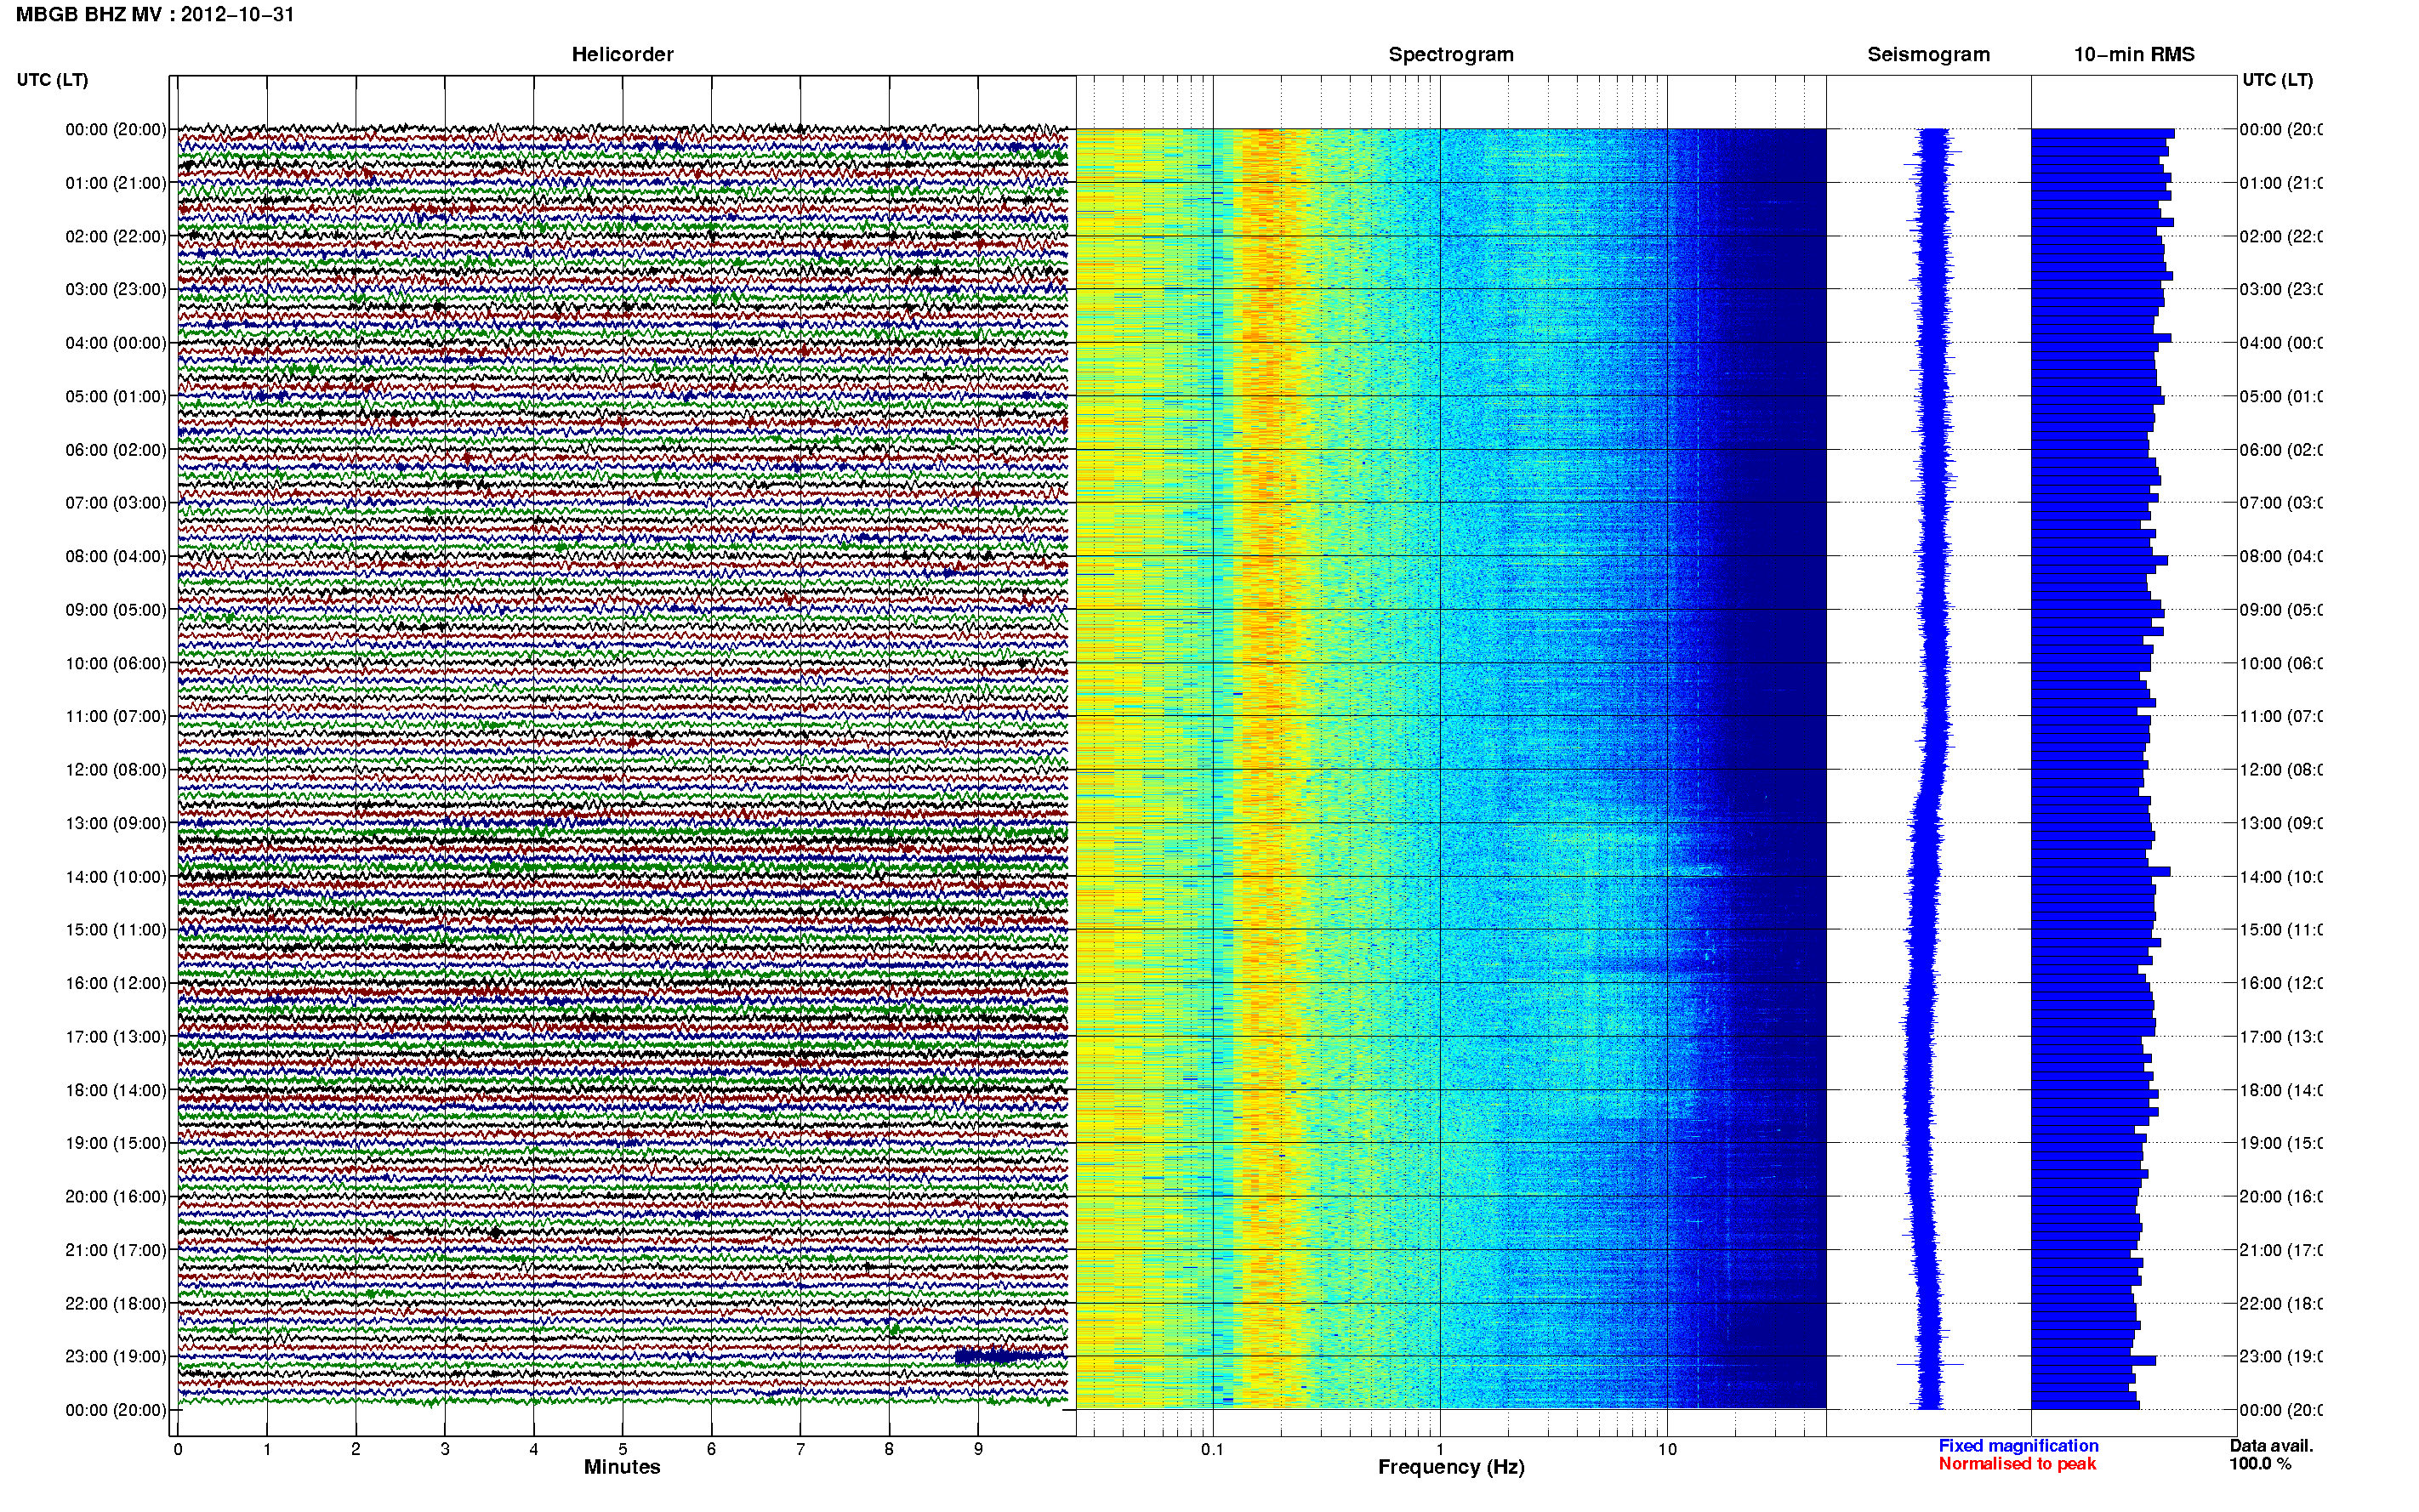Viewport: 2419px width, 1512px height.
Task: Click the "10-min RMS" panel heading
Action: click(x=2134, y=54)
